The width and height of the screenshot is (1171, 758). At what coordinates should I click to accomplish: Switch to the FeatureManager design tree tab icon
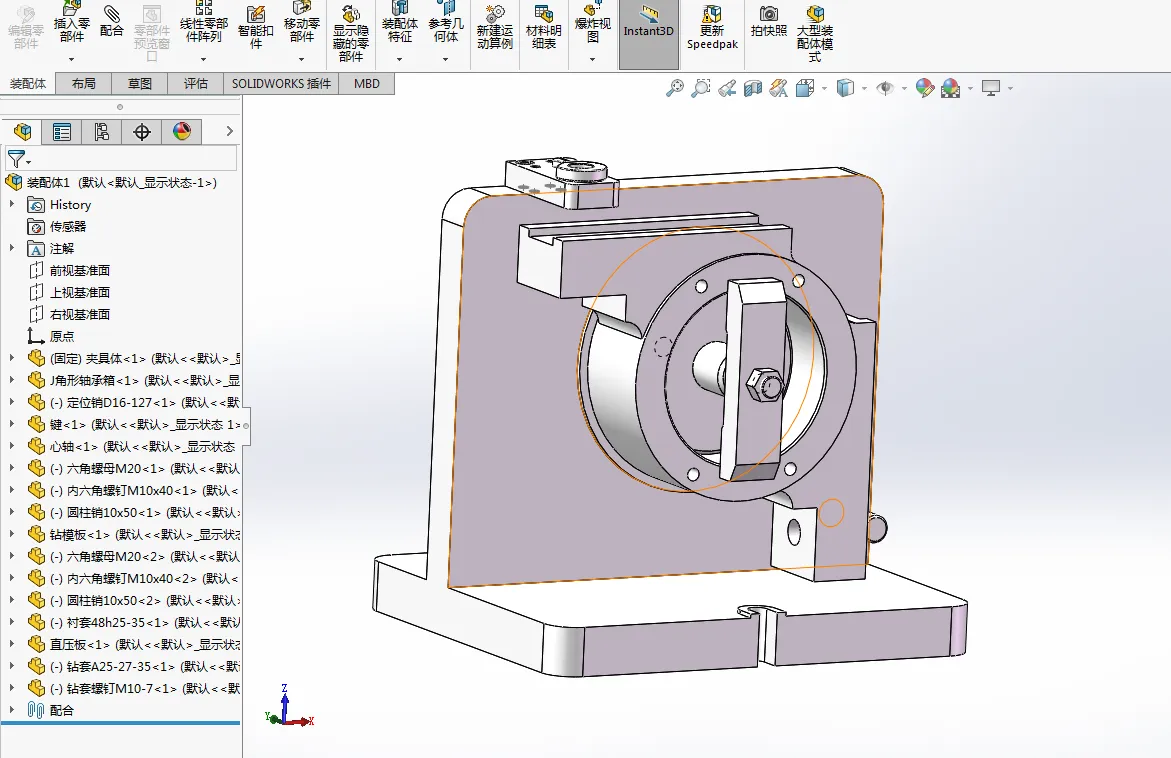[22, 132]
